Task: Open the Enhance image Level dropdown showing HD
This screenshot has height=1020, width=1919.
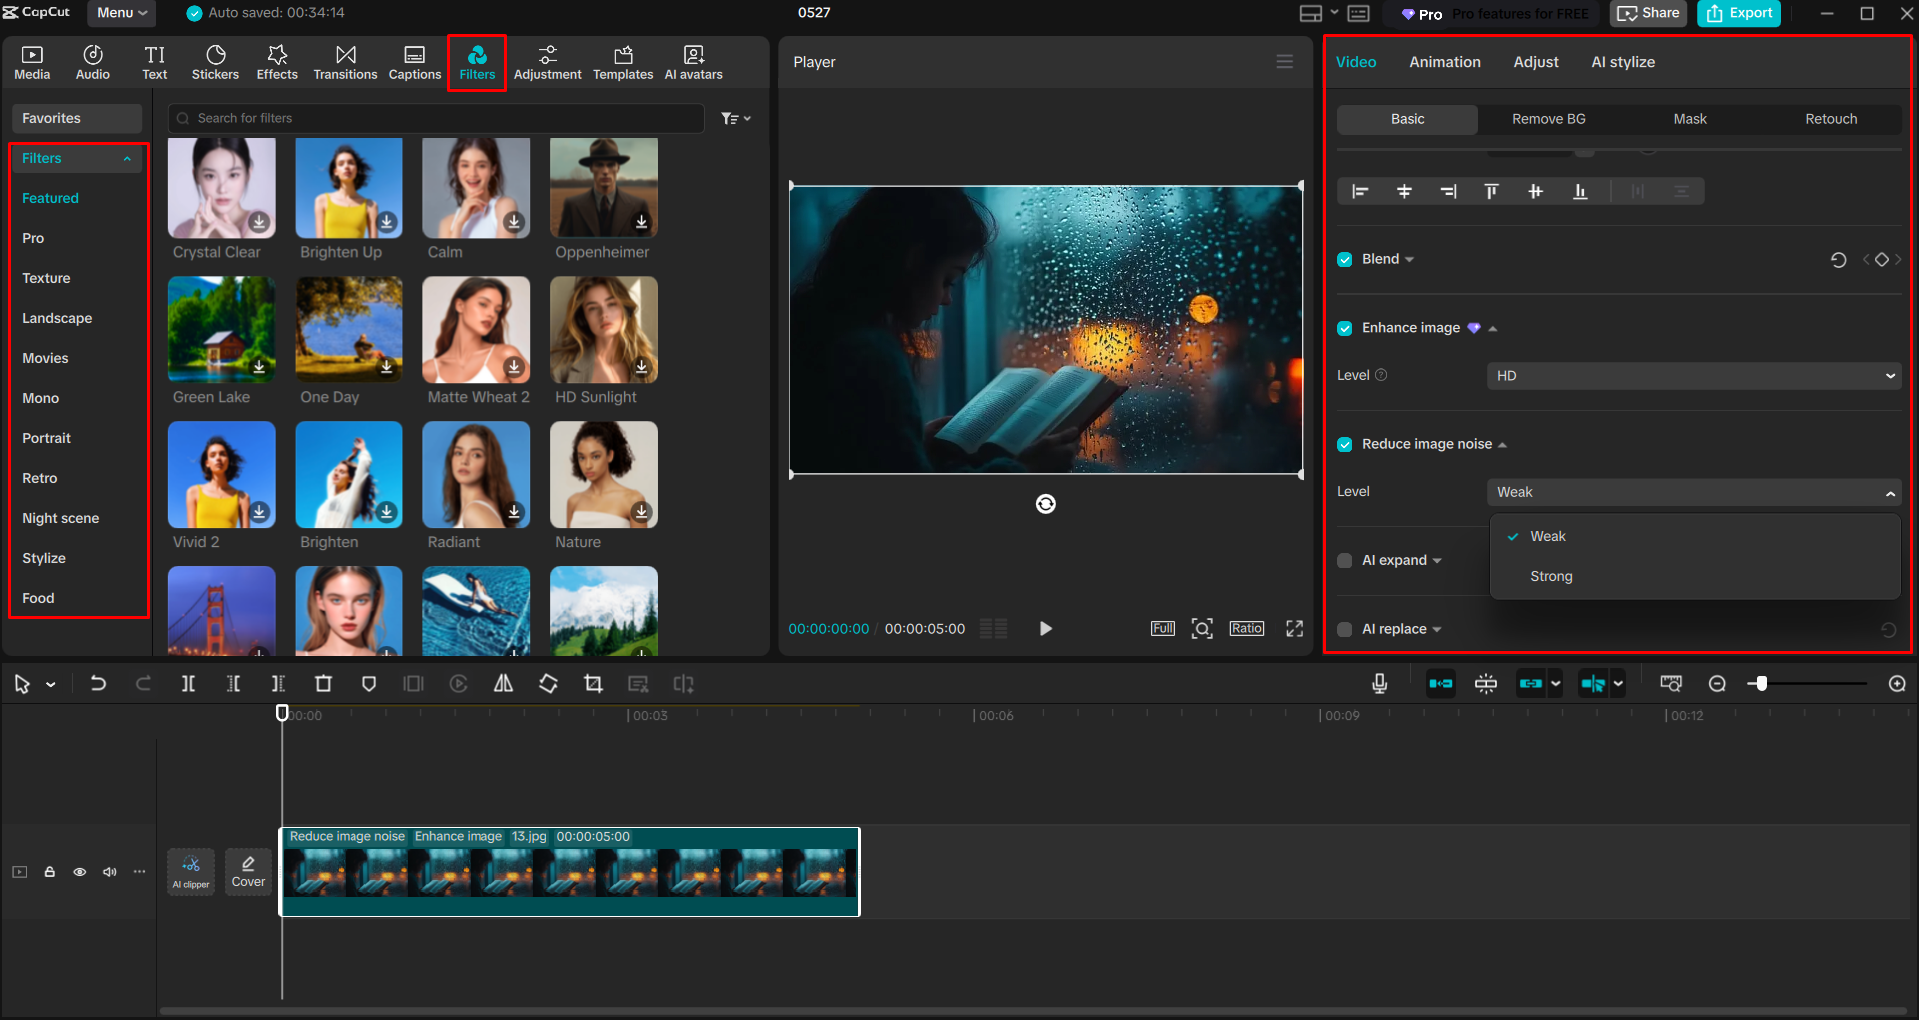Action: coord(1692,375)
